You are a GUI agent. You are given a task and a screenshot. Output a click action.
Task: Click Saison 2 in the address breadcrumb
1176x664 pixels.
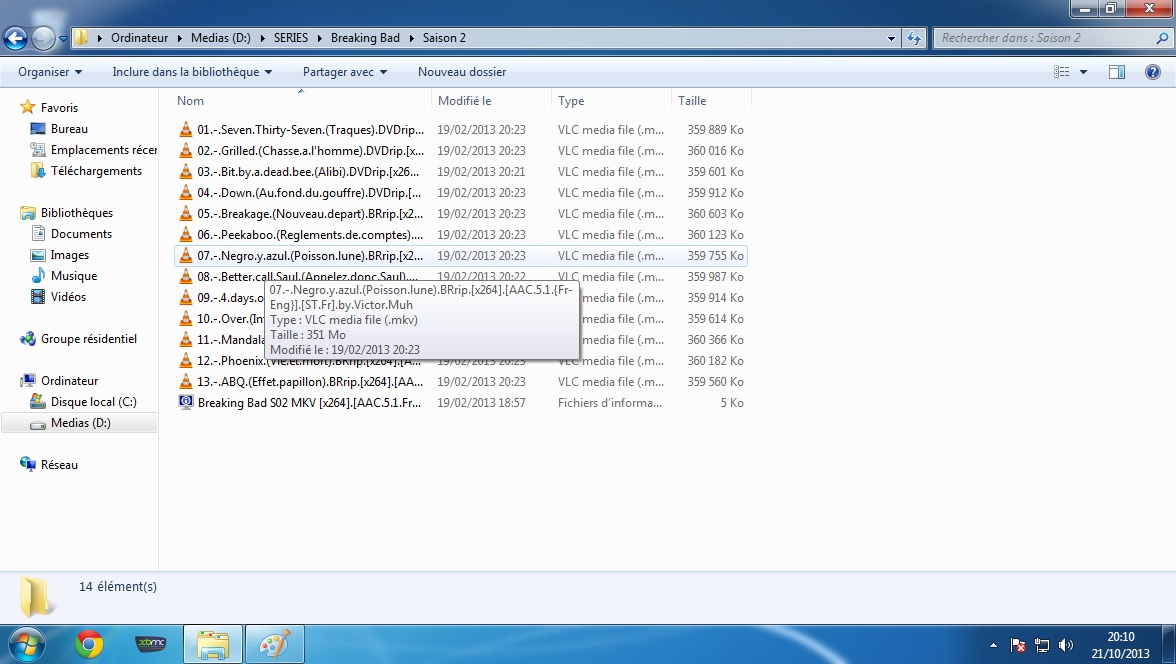(x=444, y=38)
